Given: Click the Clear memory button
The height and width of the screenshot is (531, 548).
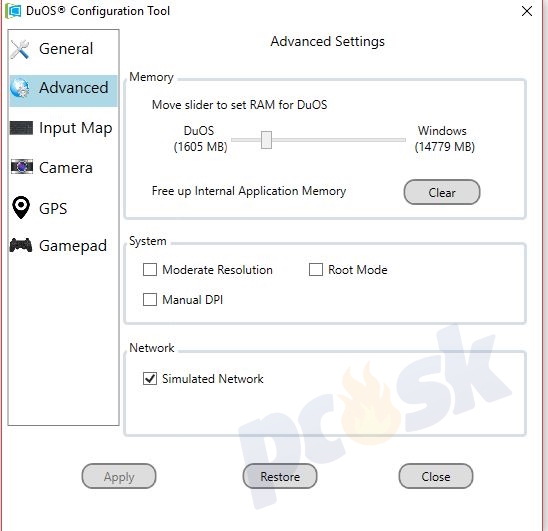Looking at the screenshot, I should (x=442, y=192).
